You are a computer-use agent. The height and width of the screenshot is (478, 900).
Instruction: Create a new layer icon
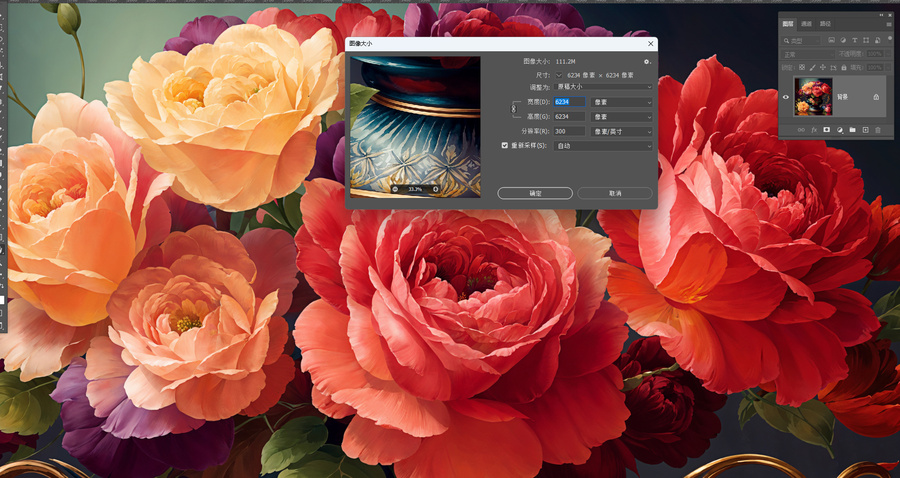coord(866,130)
